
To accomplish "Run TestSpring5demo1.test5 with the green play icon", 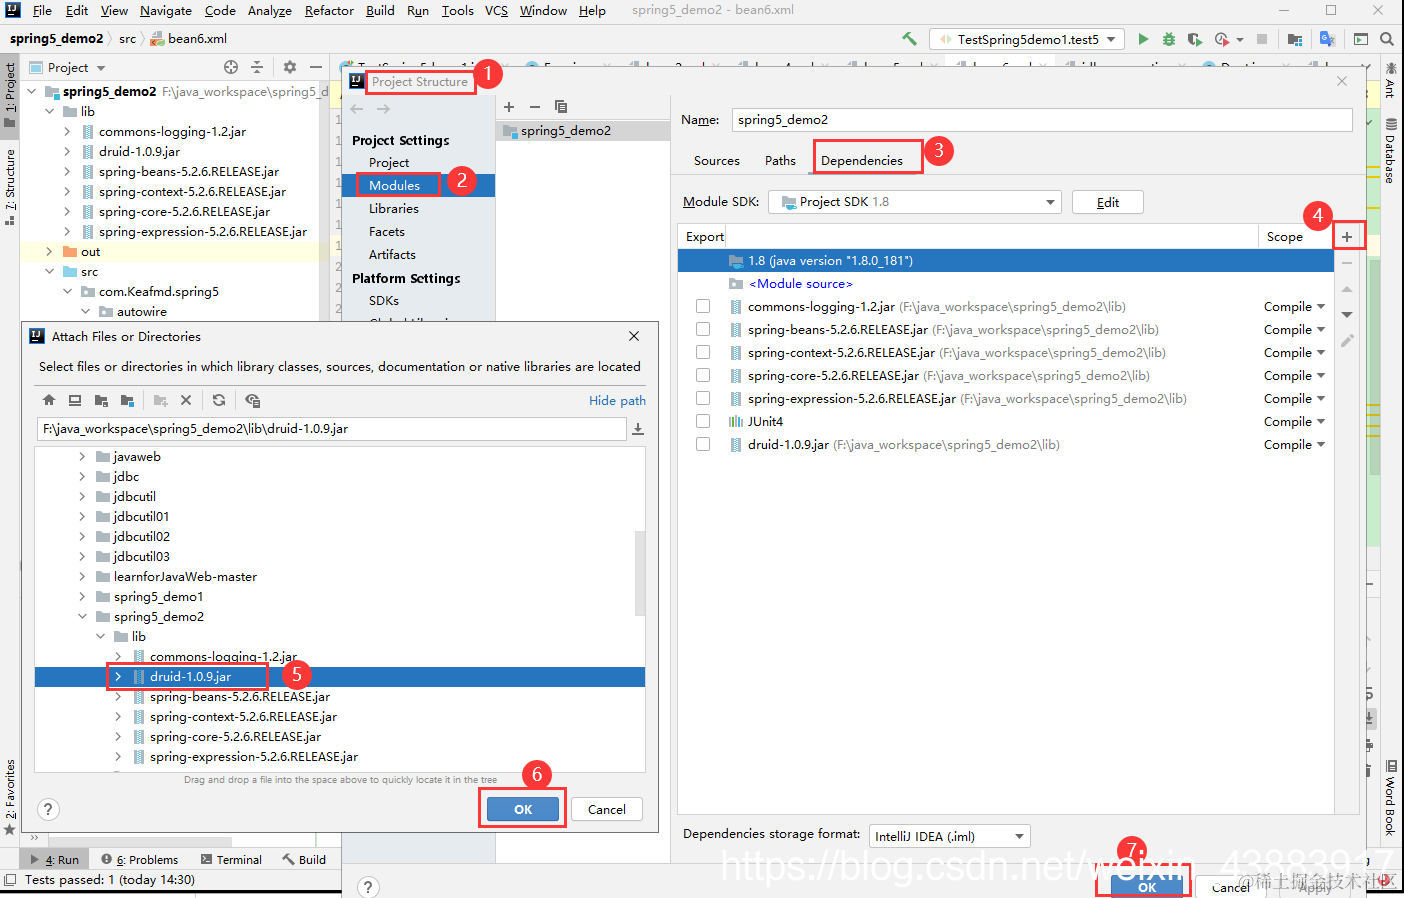I will click(x=1143, y=39).
